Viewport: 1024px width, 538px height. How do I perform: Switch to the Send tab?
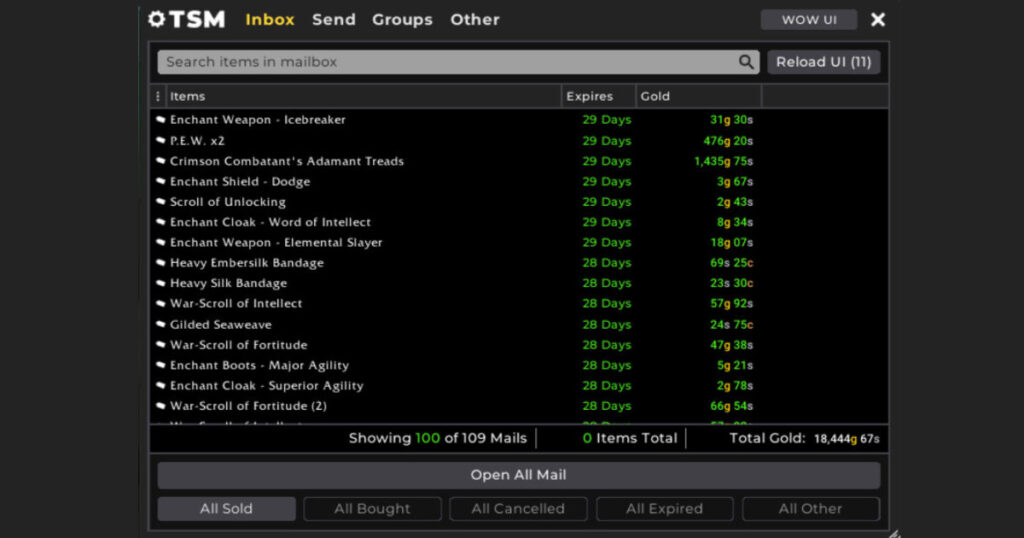click(333, 20)
